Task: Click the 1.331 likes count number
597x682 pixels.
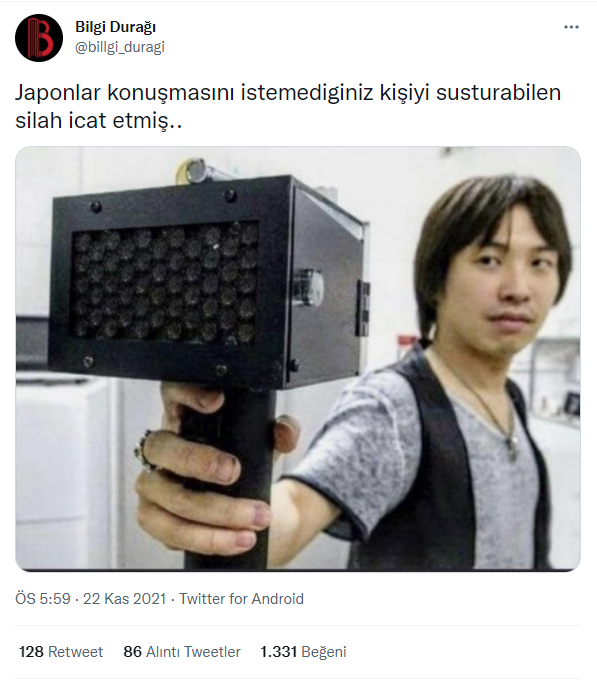Action: (x=278, y=652)
